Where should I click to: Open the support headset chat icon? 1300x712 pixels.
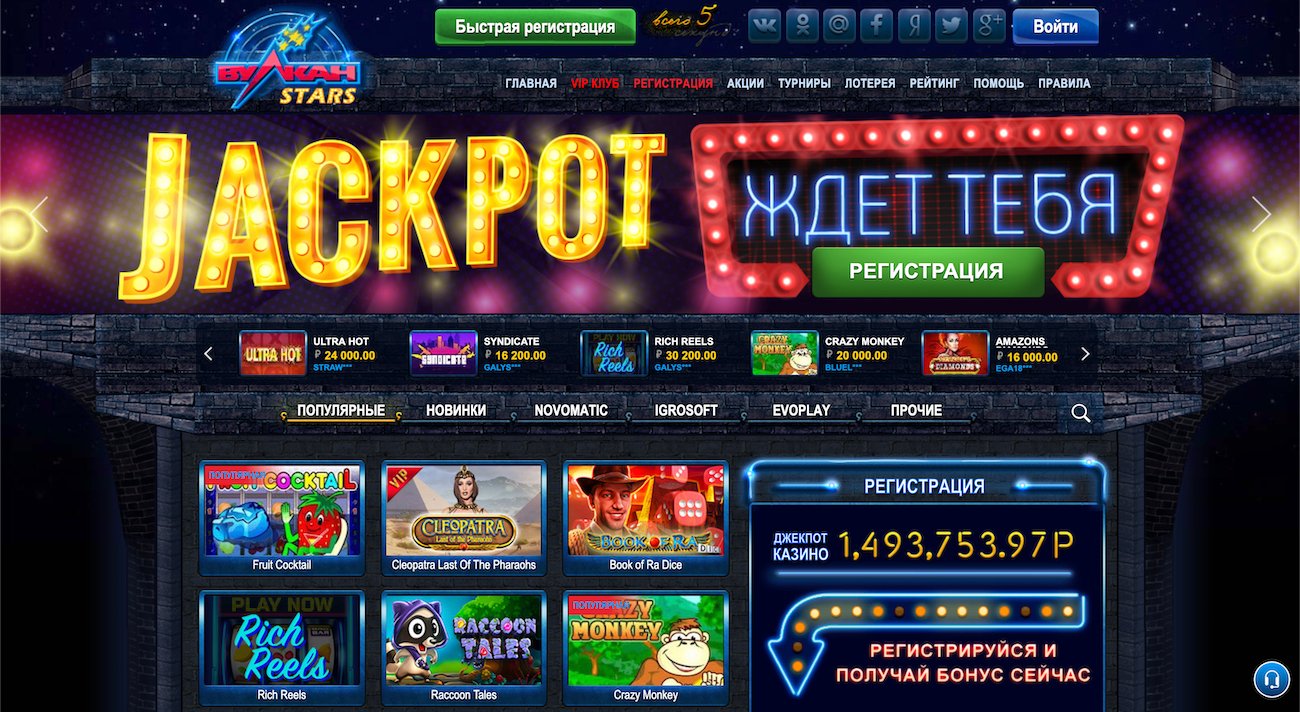(1272, 679)
